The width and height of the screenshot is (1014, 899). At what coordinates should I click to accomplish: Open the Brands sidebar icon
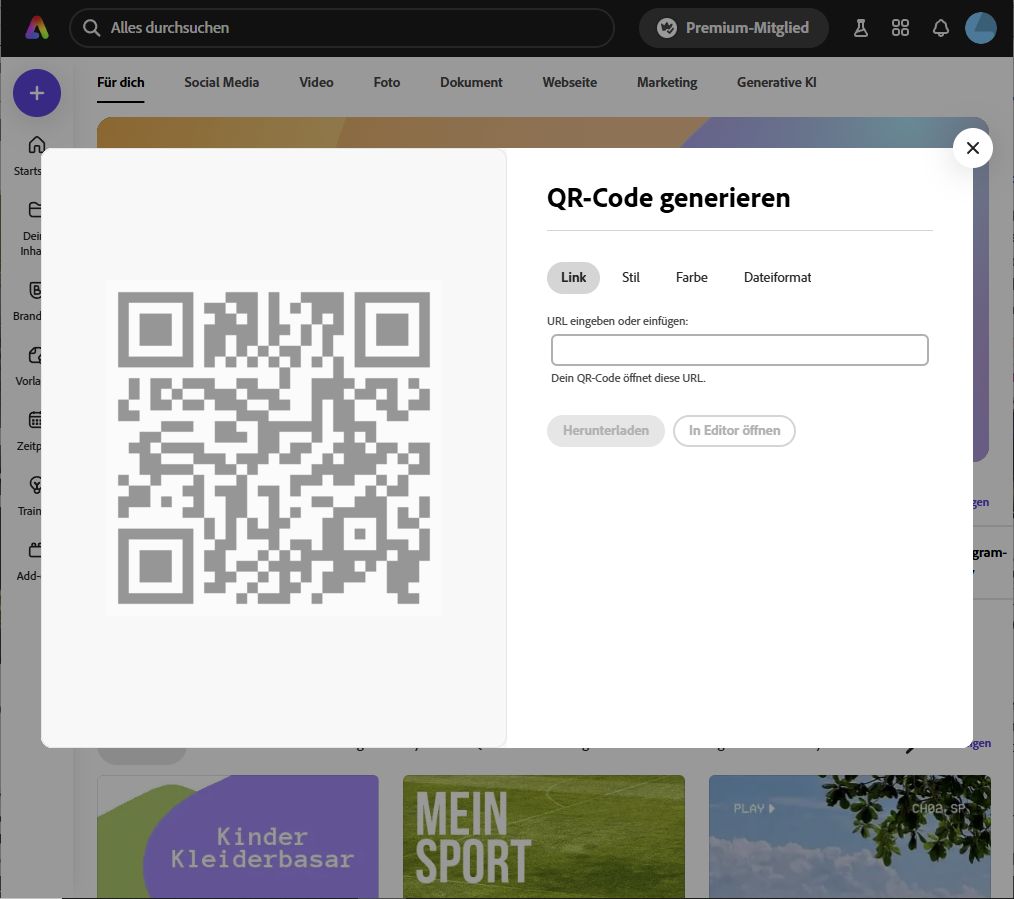tap(35, 290)
